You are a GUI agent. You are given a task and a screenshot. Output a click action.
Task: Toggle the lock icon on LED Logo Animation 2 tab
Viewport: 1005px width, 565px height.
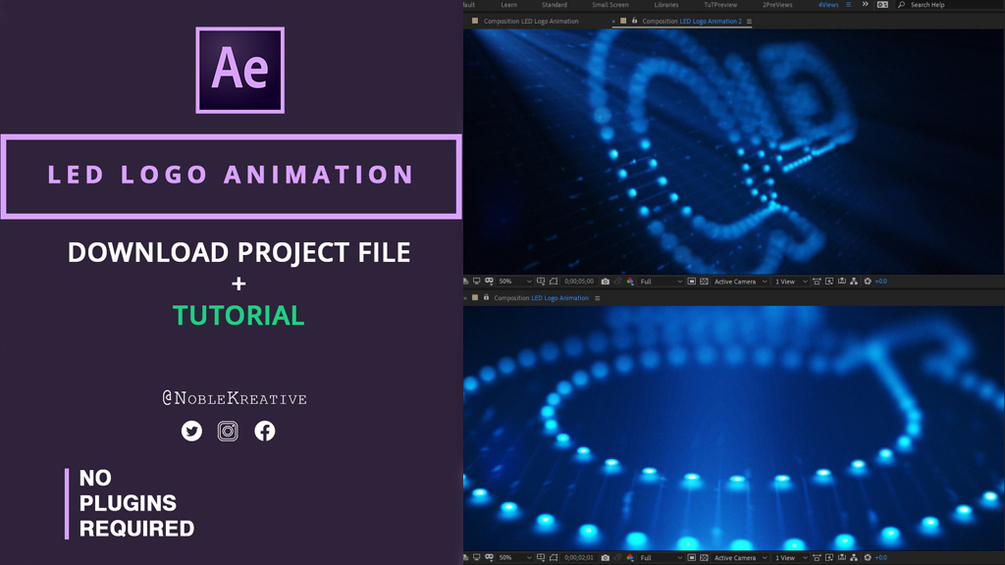point(635,20)
